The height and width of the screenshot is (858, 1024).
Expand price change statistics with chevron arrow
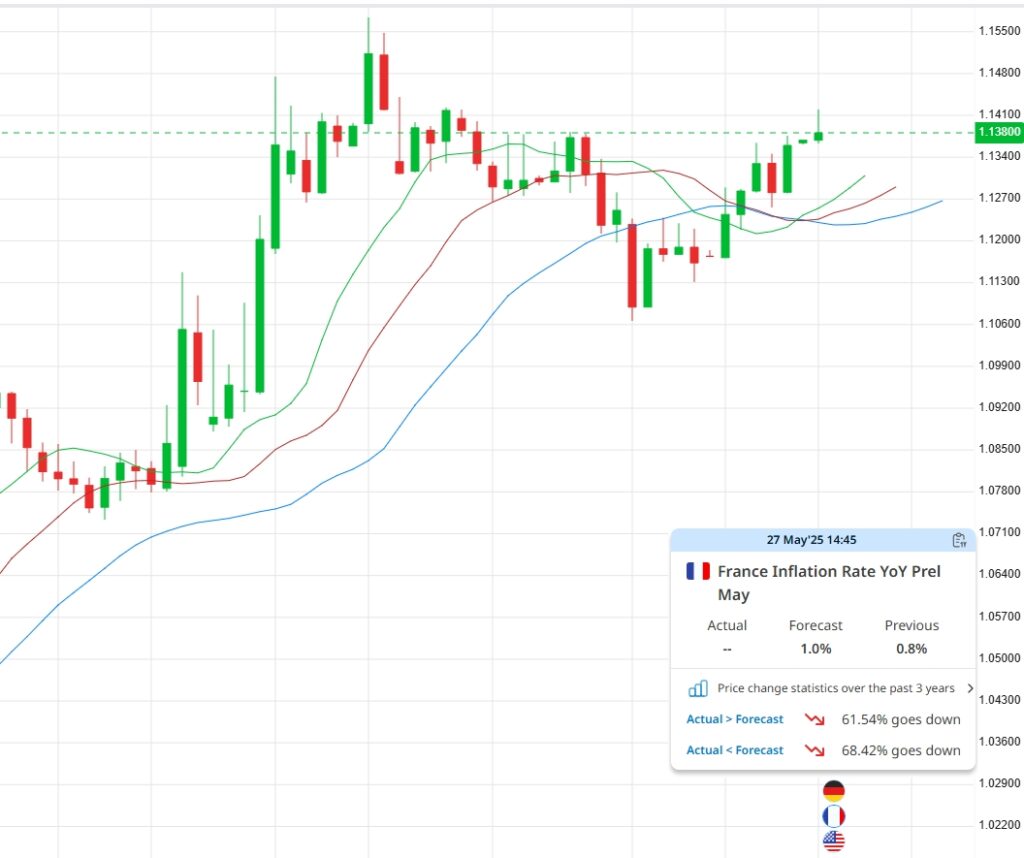click(x=969, y=688)
